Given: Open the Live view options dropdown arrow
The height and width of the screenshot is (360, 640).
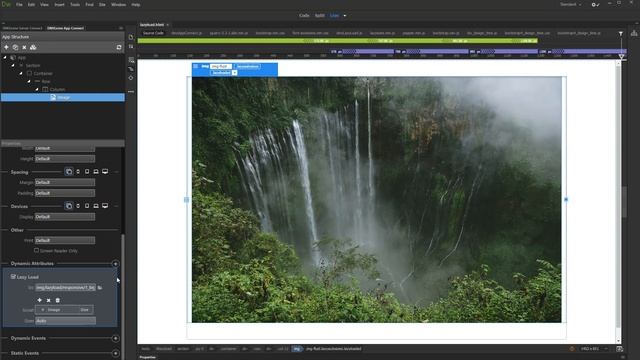Looking at the screenshot, I should pos(345,16).
